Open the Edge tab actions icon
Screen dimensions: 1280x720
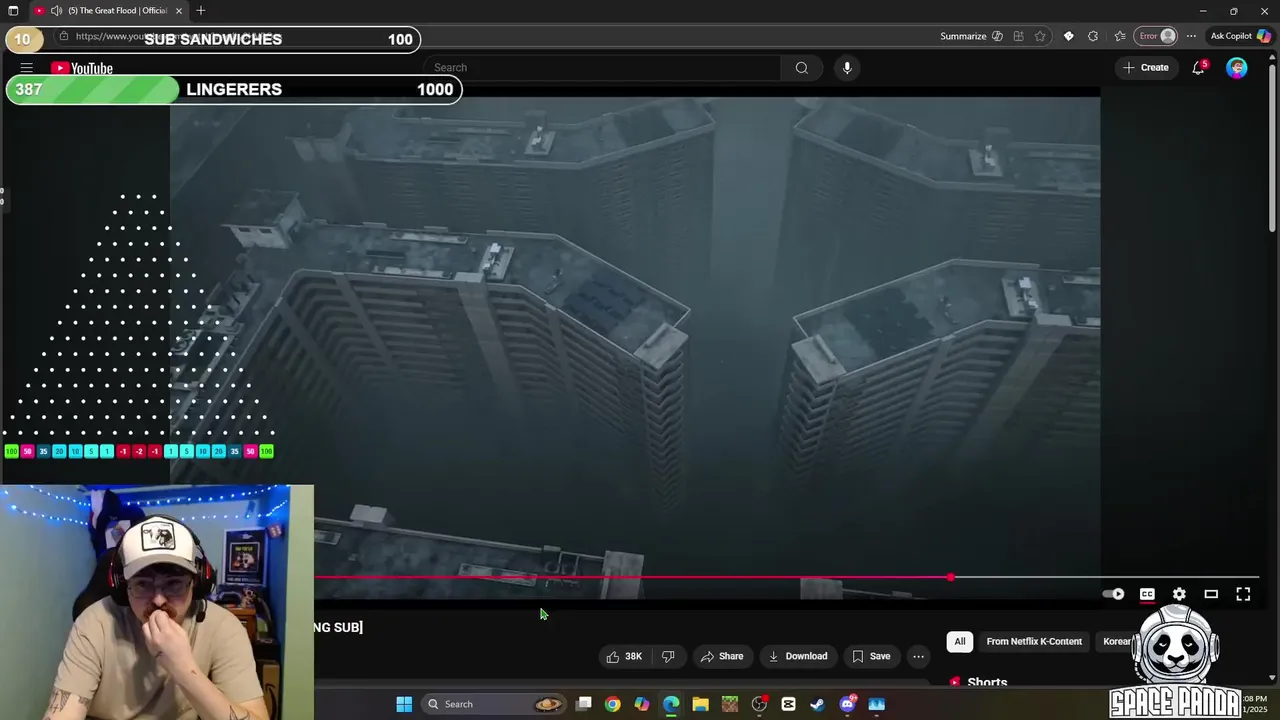coord(13,11)
